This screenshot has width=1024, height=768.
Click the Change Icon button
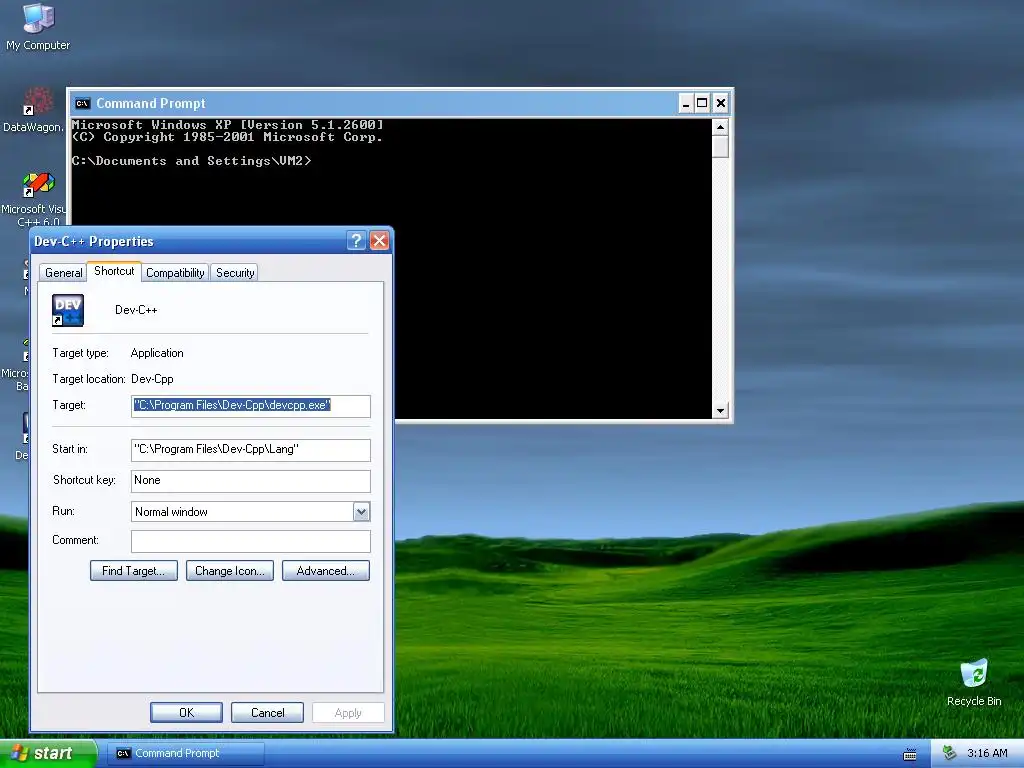[230, 571]
